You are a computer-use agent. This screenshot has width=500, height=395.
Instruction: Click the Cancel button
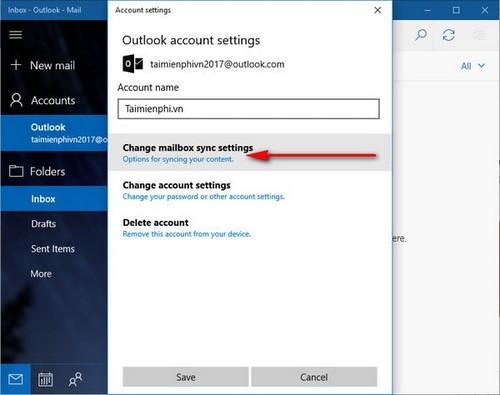[x=314, y=377]
